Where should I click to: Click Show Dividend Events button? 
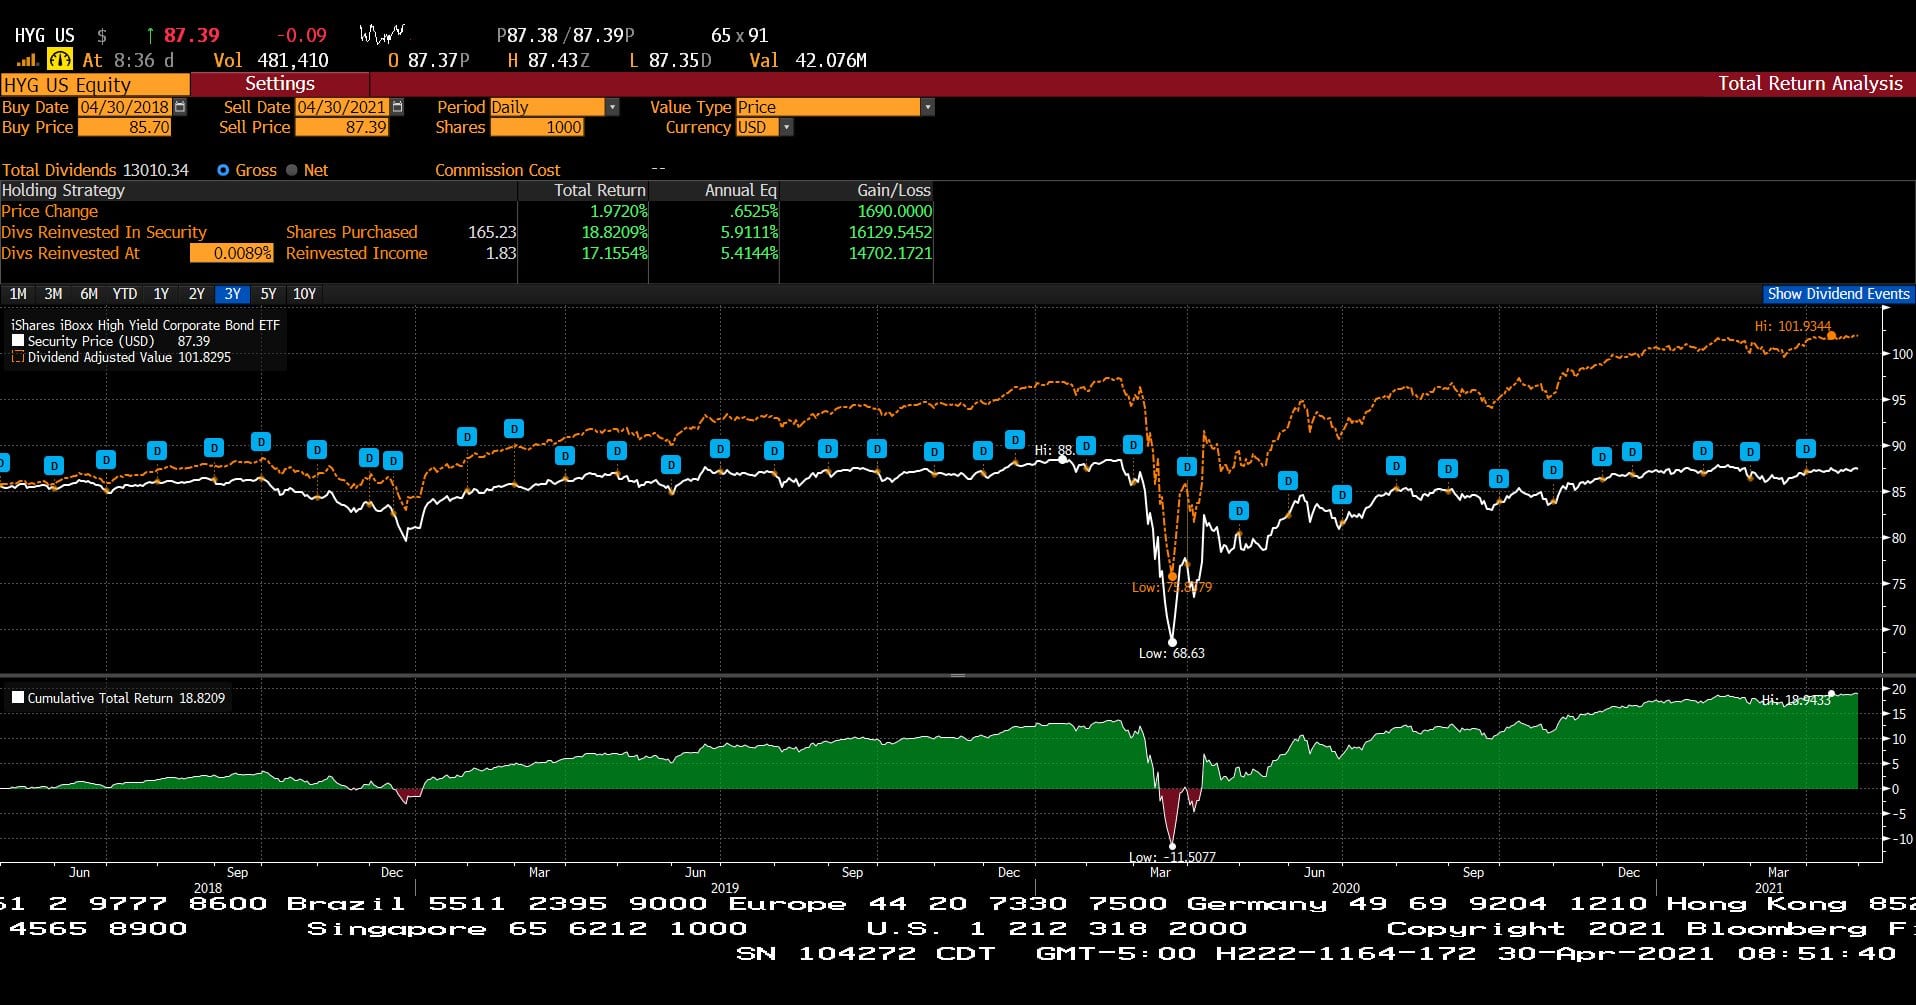(1838, 294)
